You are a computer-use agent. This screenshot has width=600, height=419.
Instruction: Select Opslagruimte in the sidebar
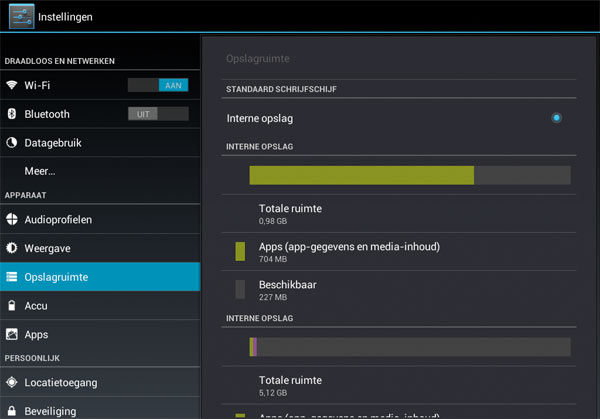coord(100,277)
